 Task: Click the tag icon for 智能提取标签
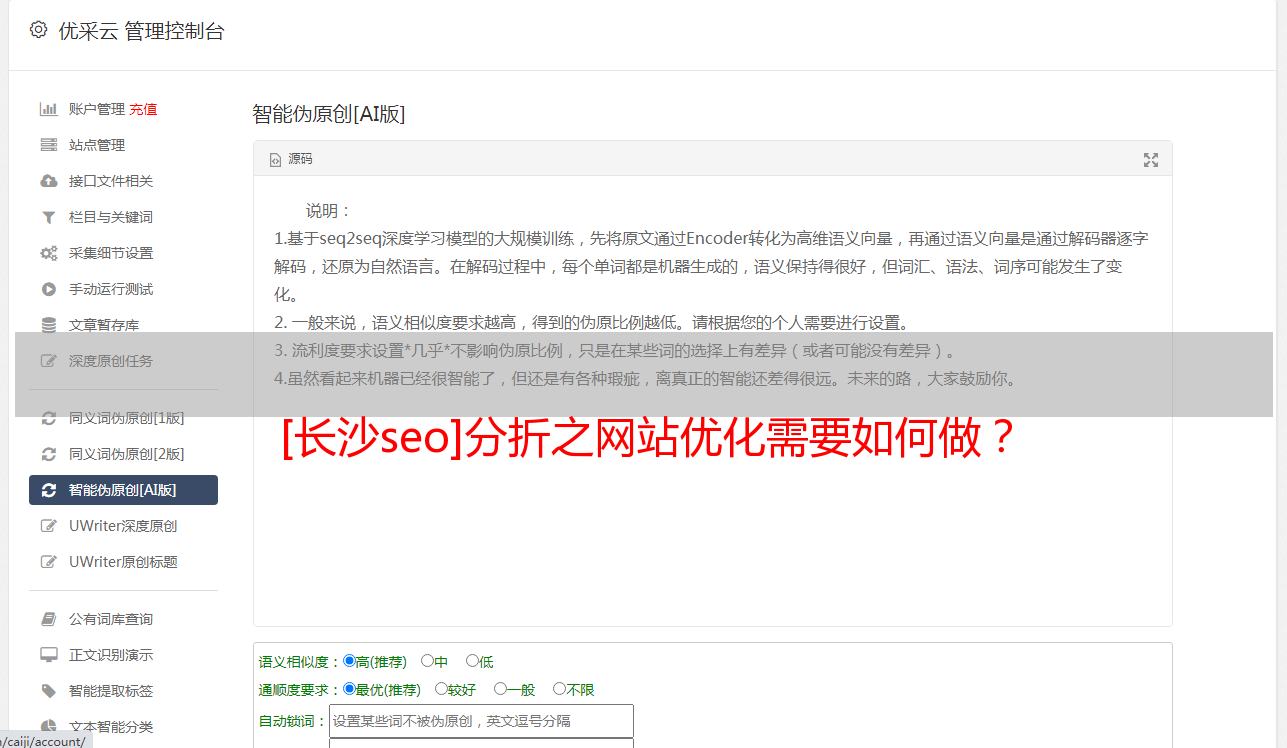coord(48,691)
